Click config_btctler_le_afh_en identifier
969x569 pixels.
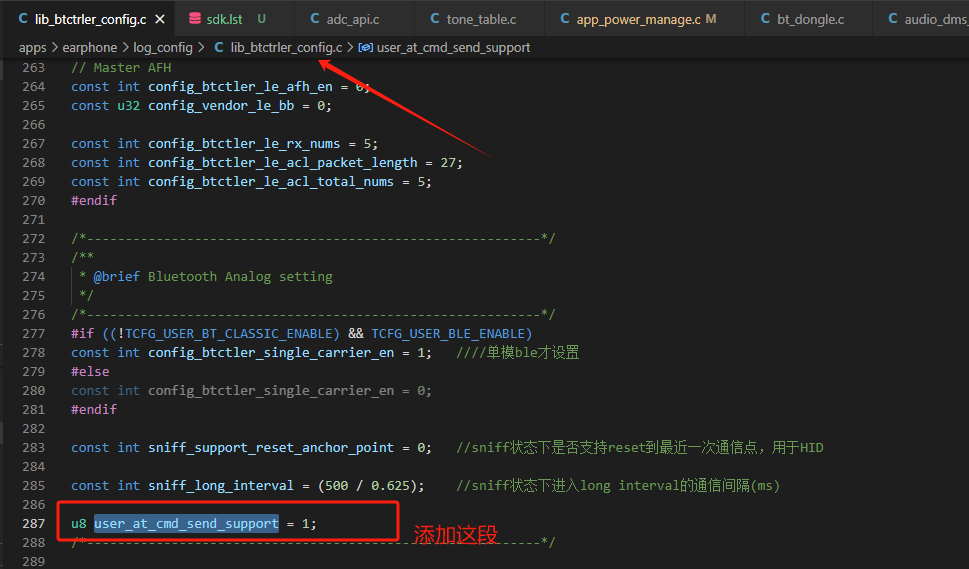240,86
